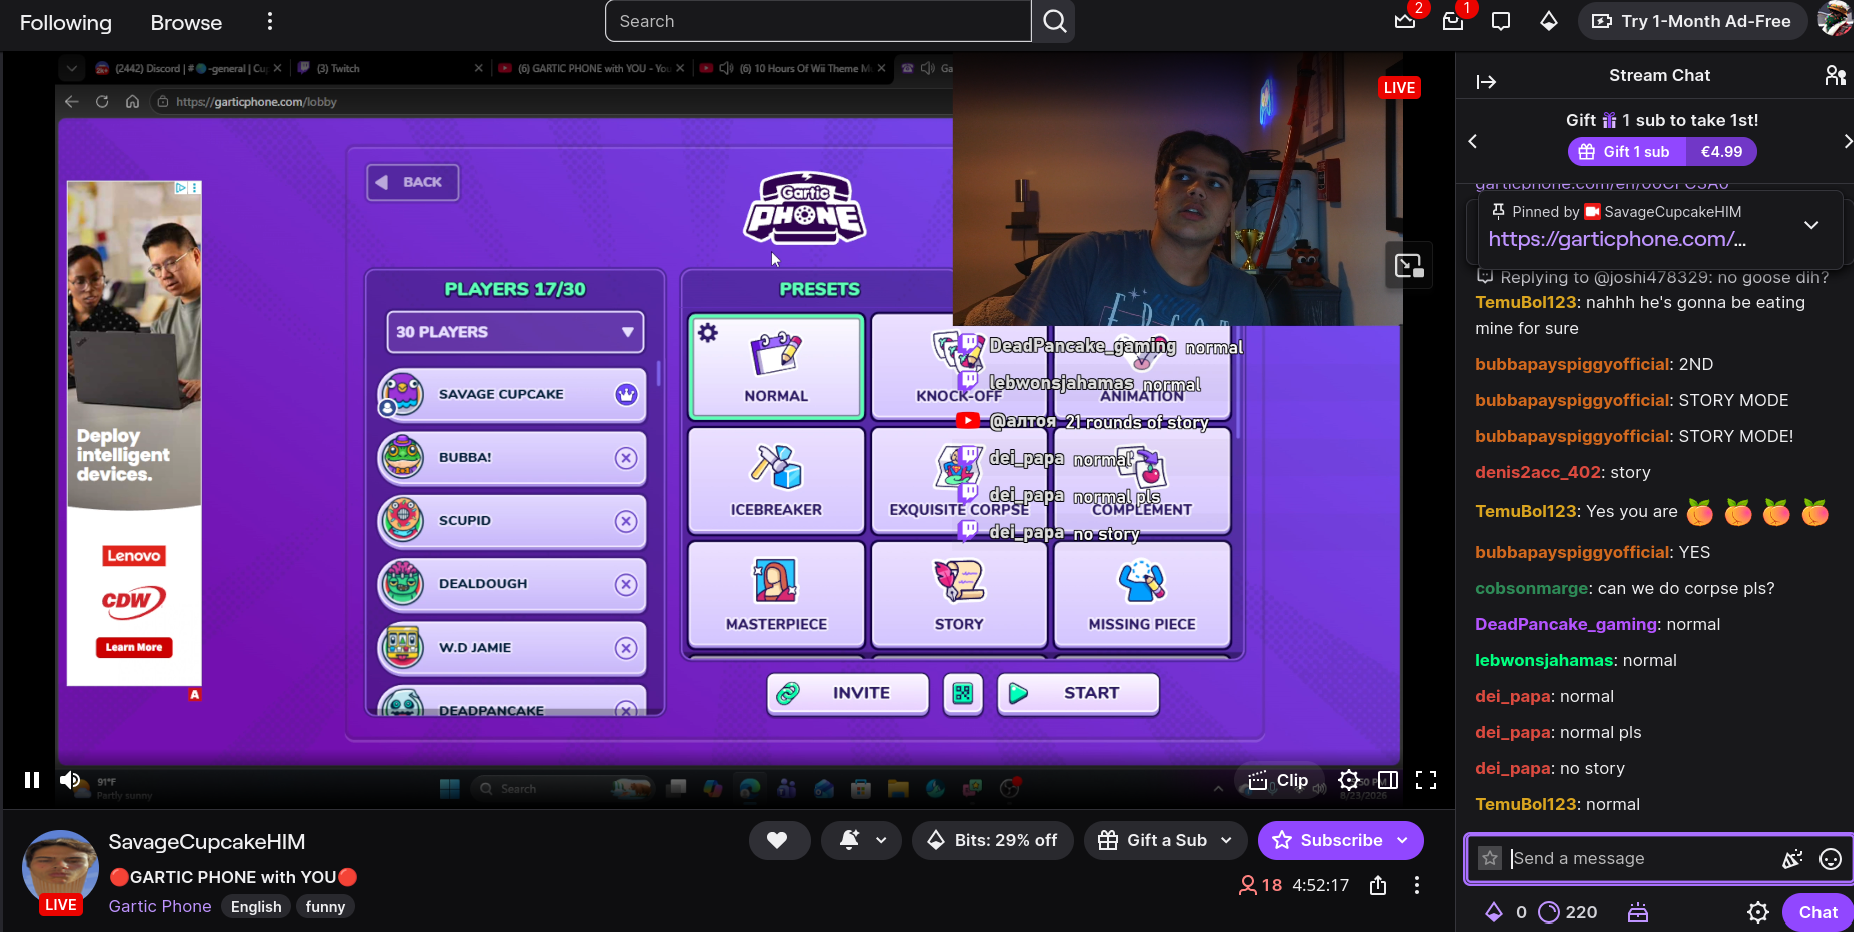Expand the Gift a Sub dropdown arrow
Screen dimensions: 1854x932
[1227, 840]
